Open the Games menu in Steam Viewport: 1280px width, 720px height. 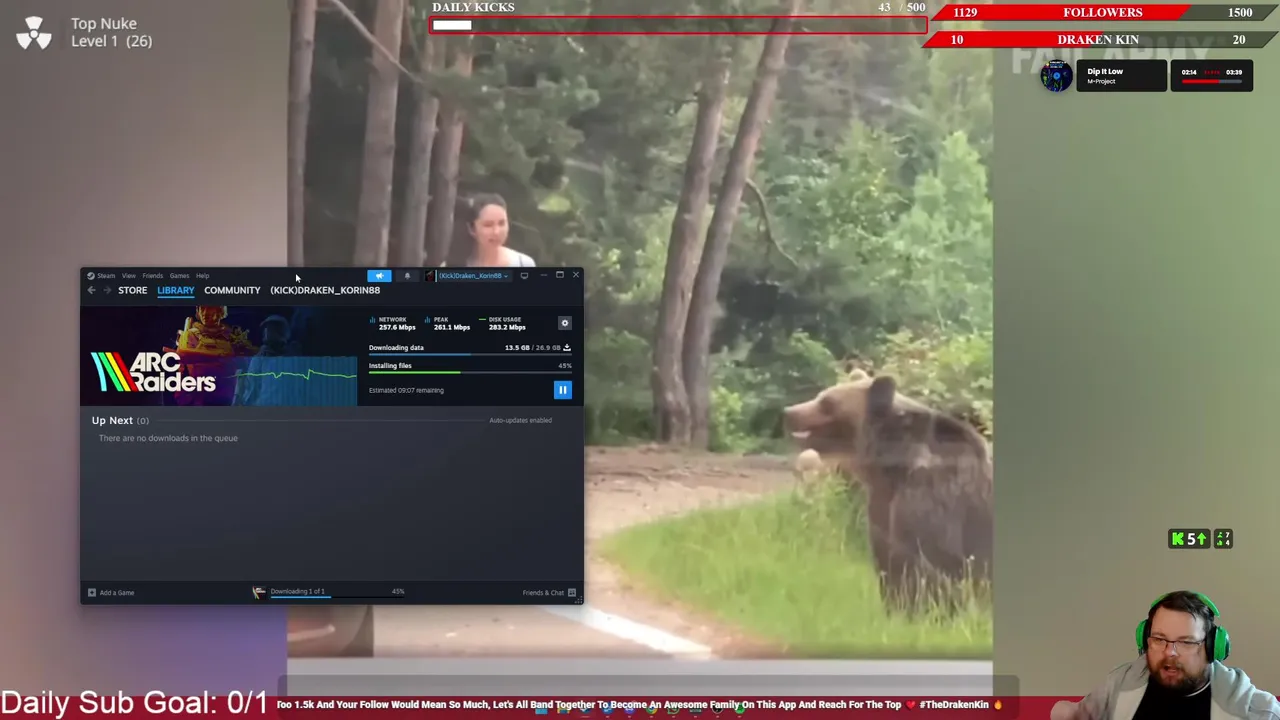click(179, 276)
